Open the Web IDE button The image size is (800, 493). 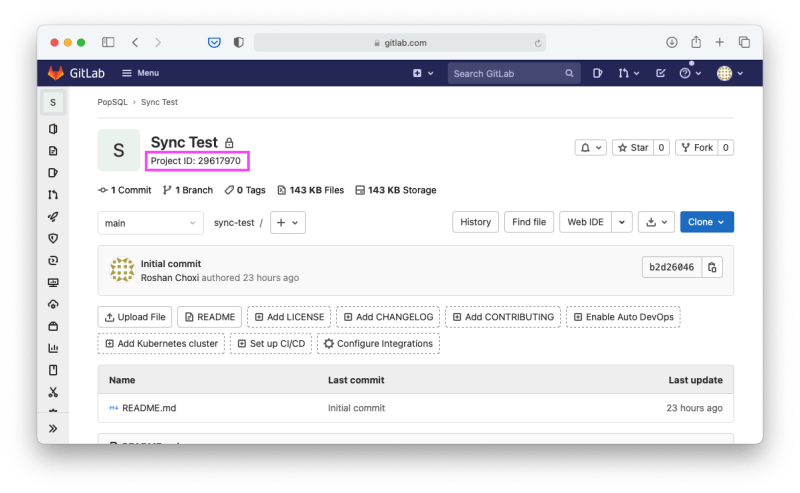click(x=585, y=222)
